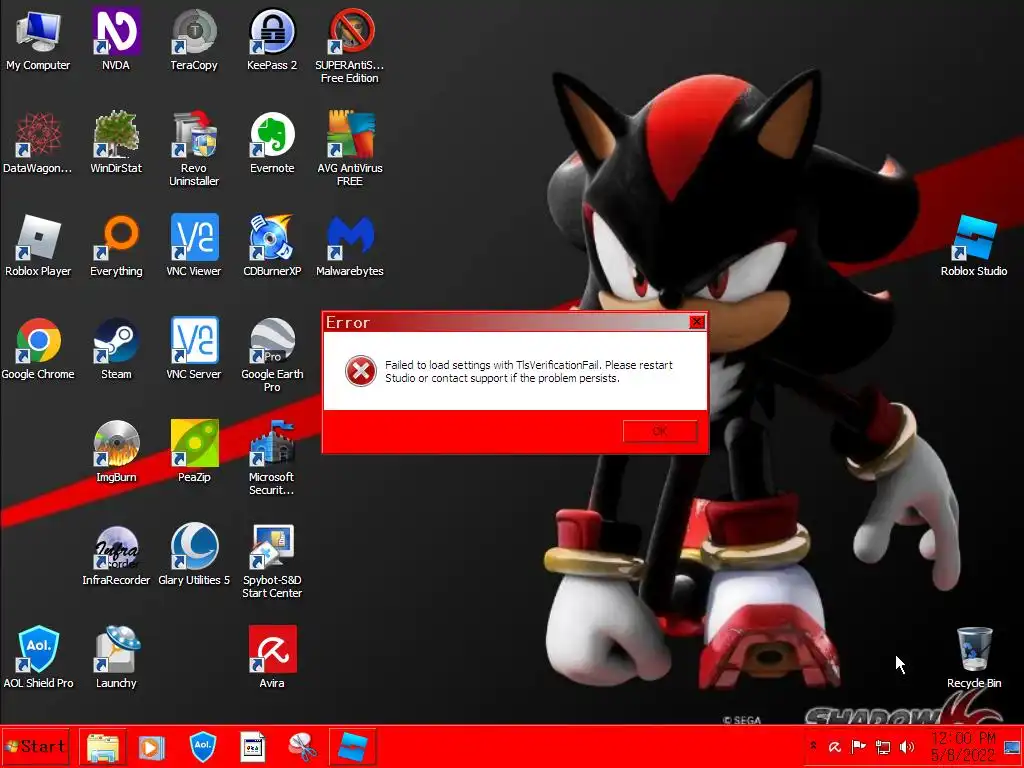Select the NVDA desktop shortcut
Viewport: 1024px width, 768px height.
116,40
